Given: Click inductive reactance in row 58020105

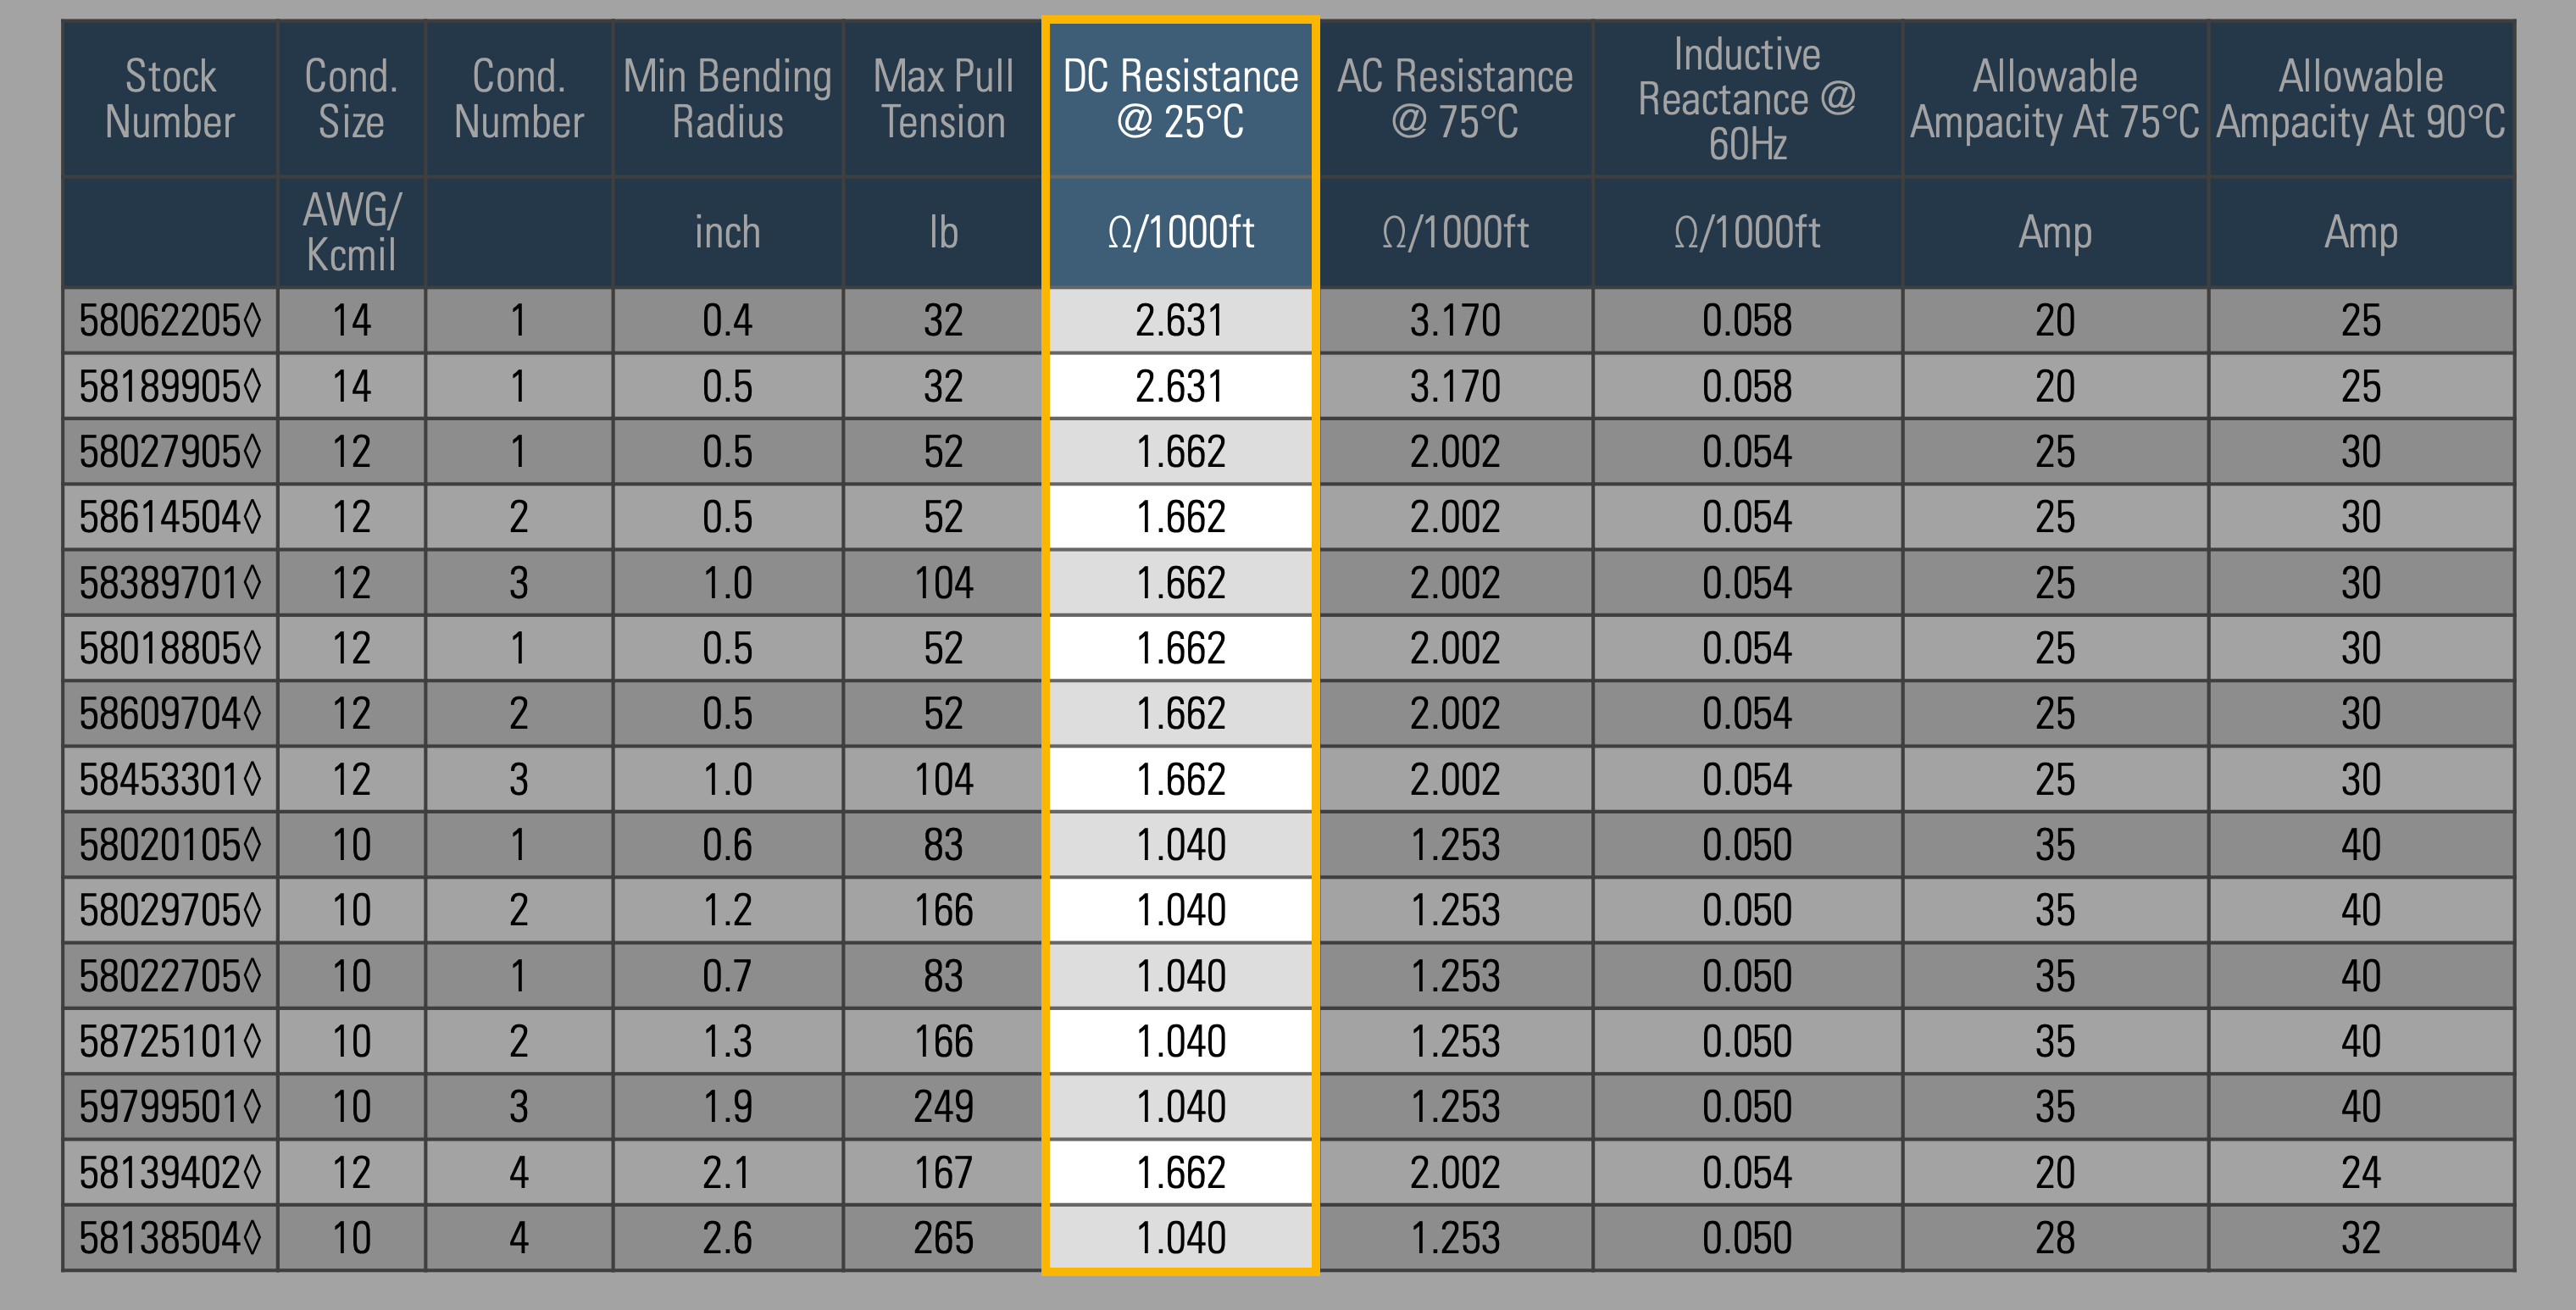Looking at the screenshot, I should click(x=1747, y=845).
